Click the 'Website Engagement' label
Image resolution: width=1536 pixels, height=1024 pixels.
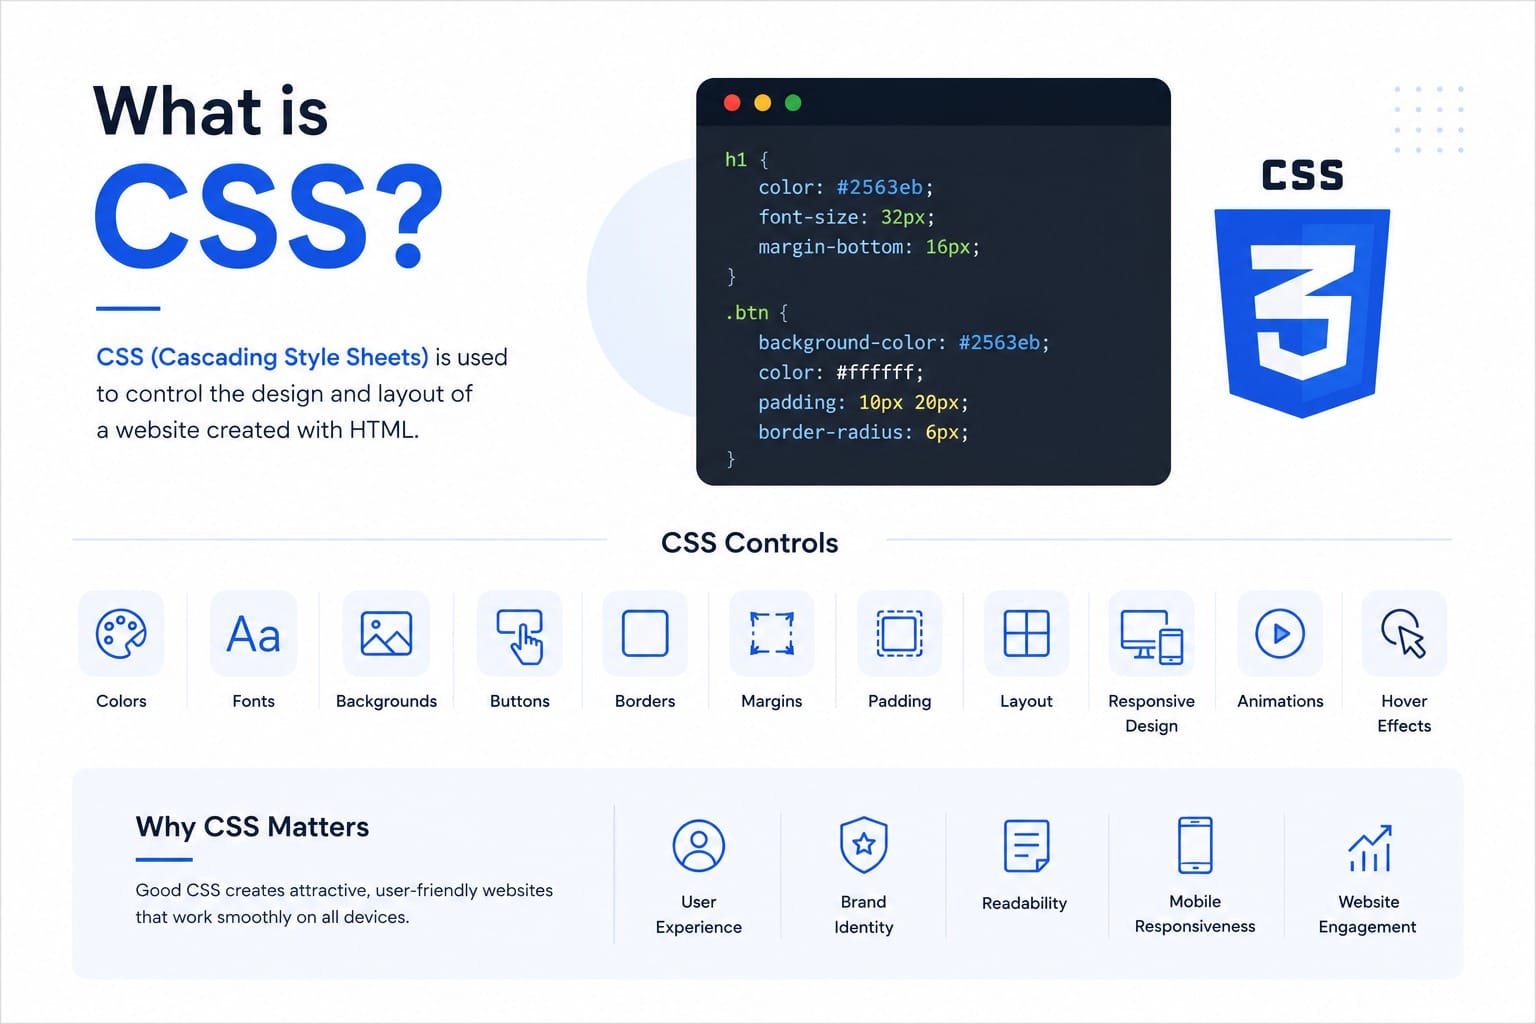(1368, 914)
